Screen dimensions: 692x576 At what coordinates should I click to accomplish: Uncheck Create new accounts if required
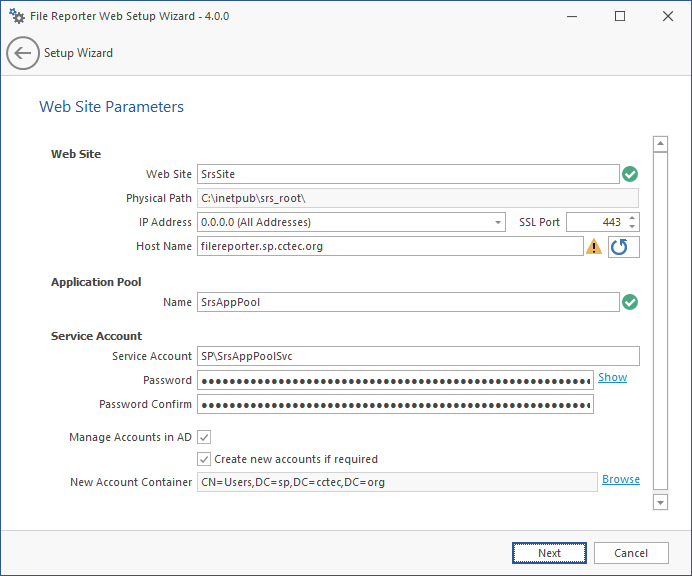tap(204, 459)
